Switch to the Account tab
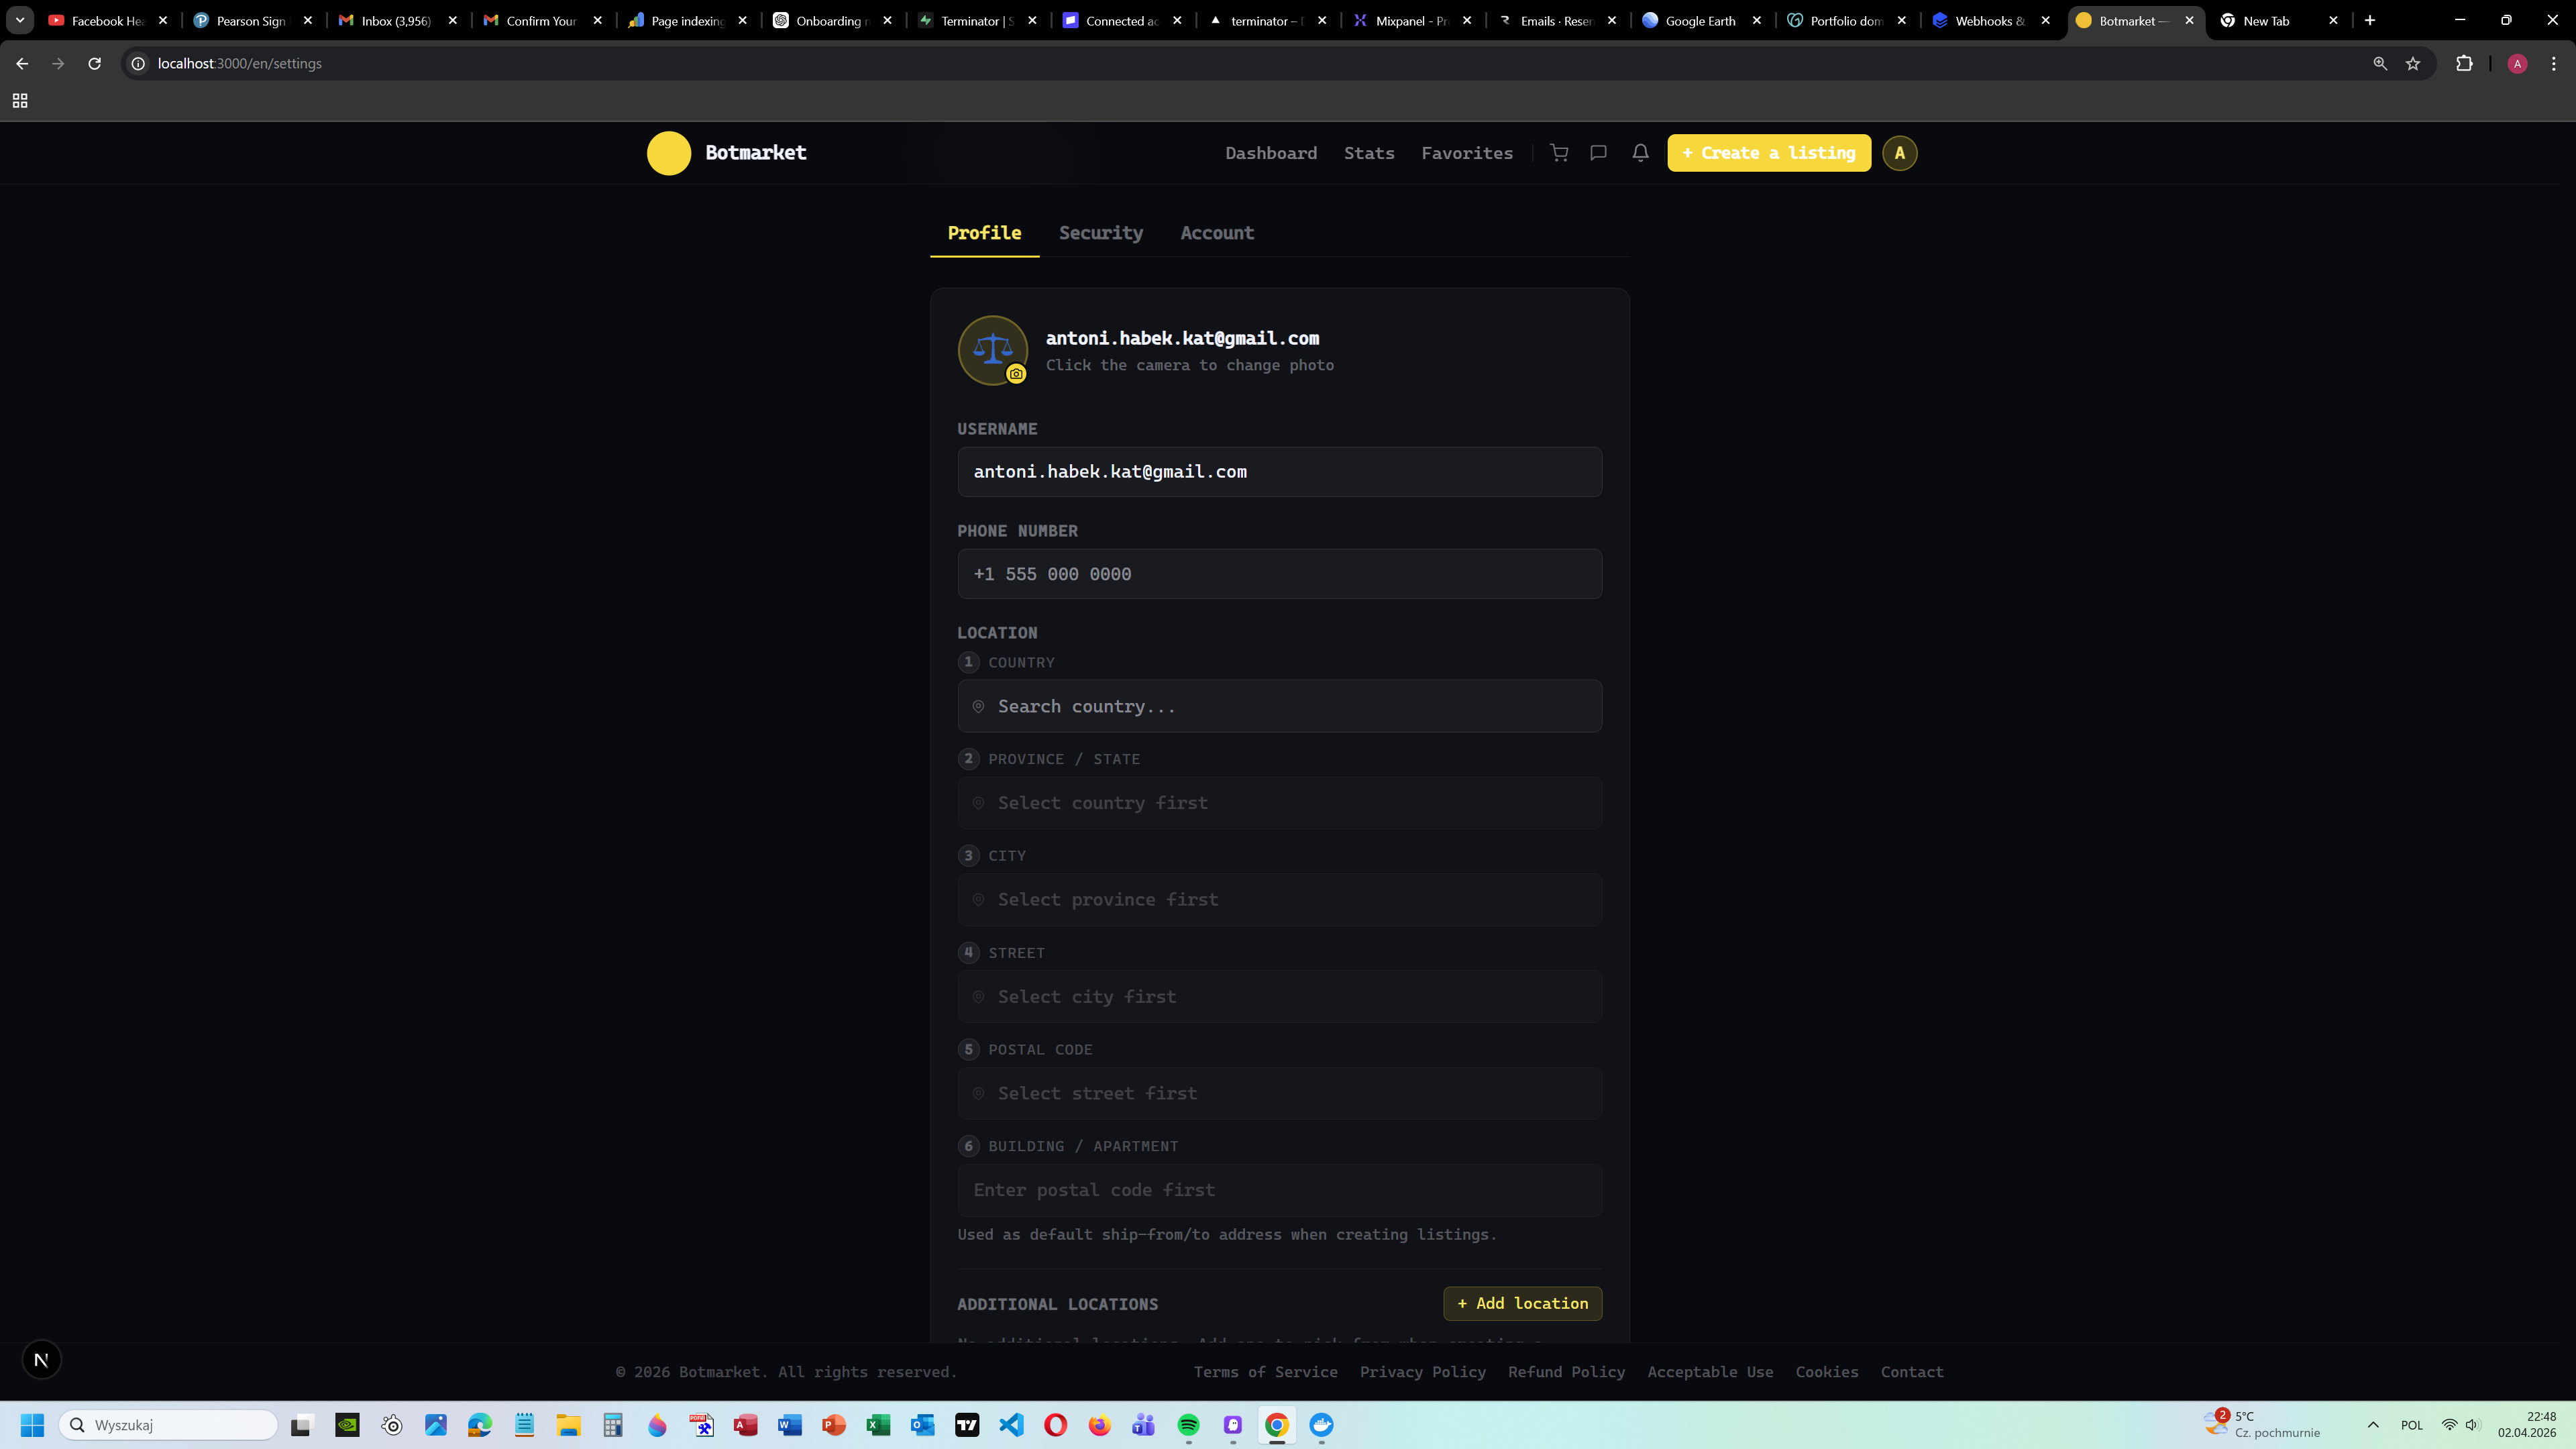 [1216, 233]
